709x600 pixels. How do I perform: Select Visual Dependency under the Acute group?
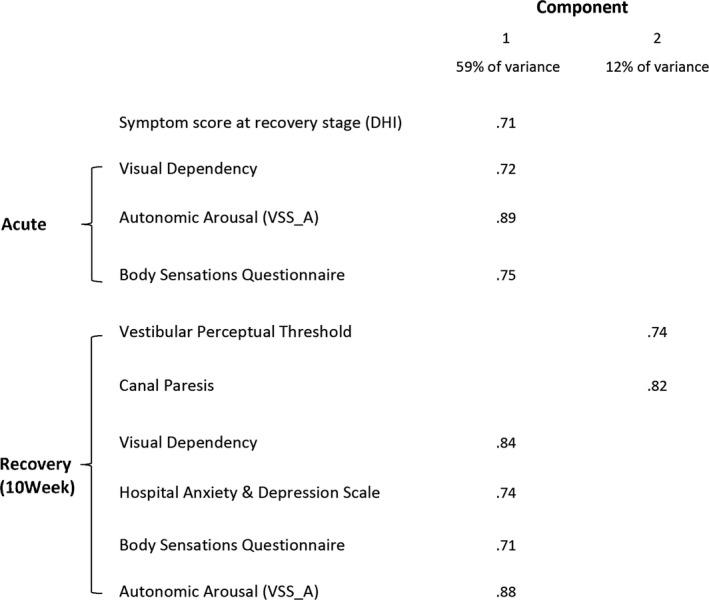[187, 168]
